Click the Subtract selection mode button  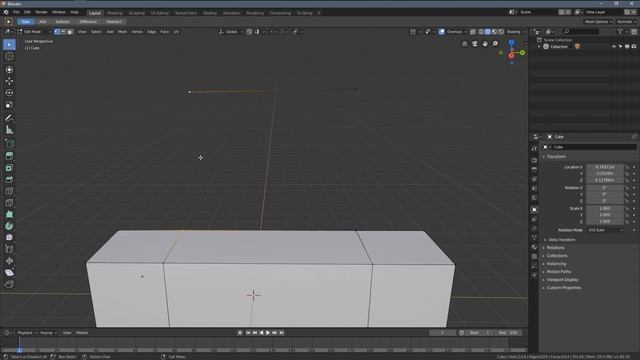[x=62, y=22]
